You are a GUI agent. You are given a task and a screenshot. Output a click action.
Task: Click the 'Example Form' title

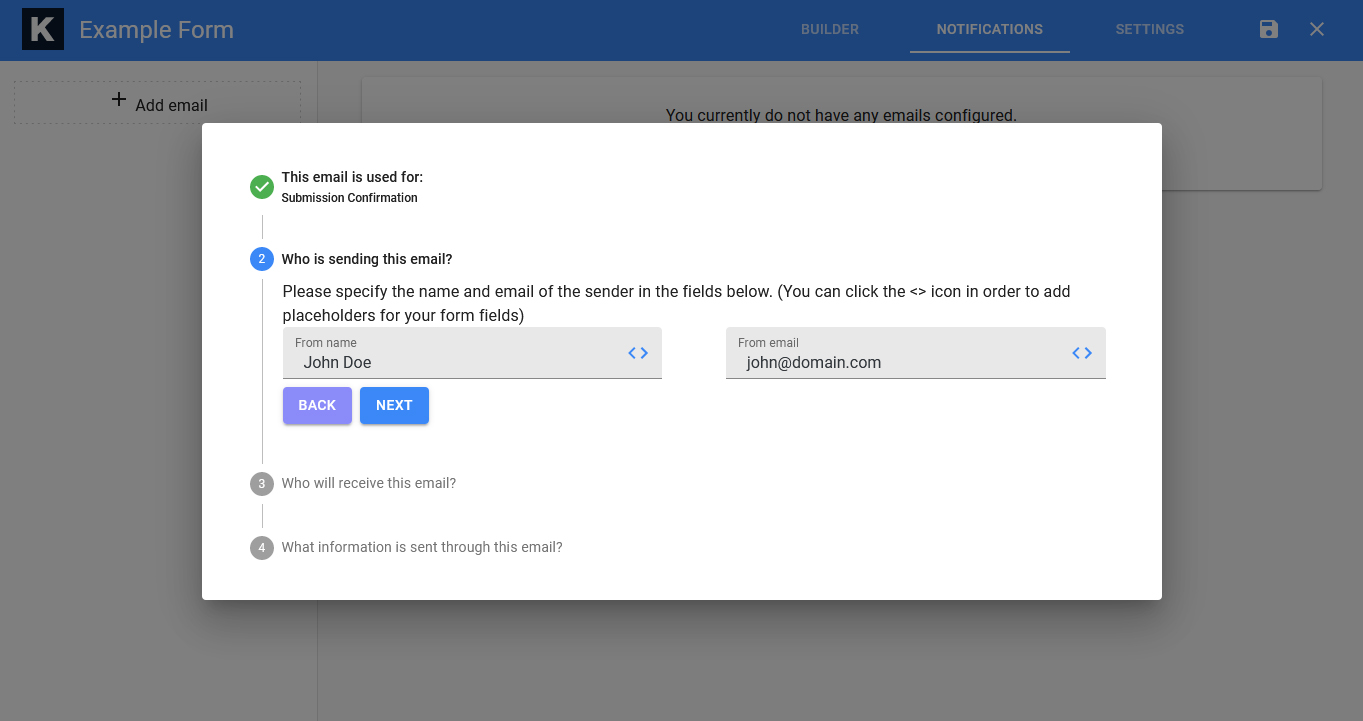pyautogui.click(x=157, y=30)
